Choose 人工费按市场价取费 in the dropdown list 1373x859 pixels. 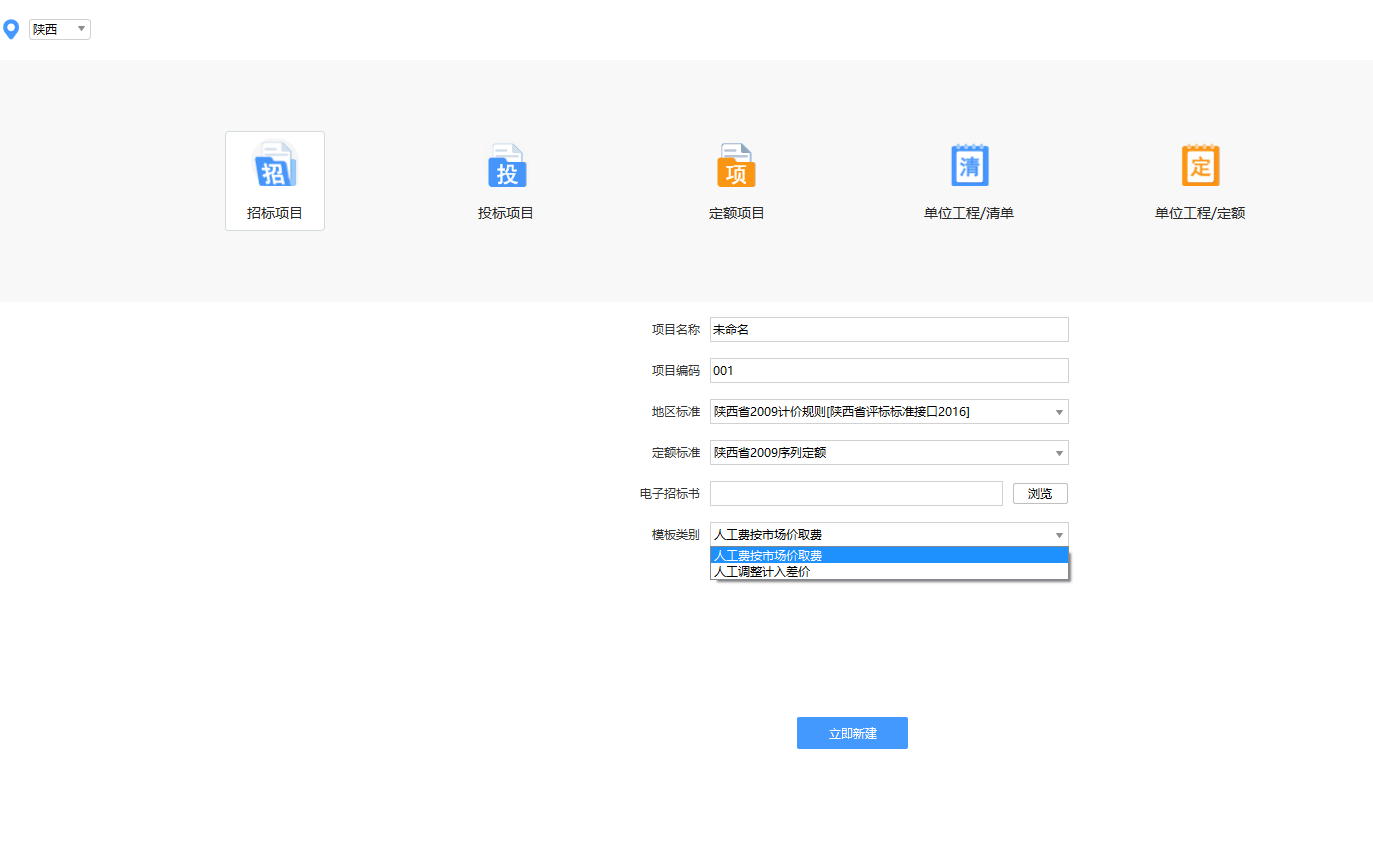coord(889,556)
